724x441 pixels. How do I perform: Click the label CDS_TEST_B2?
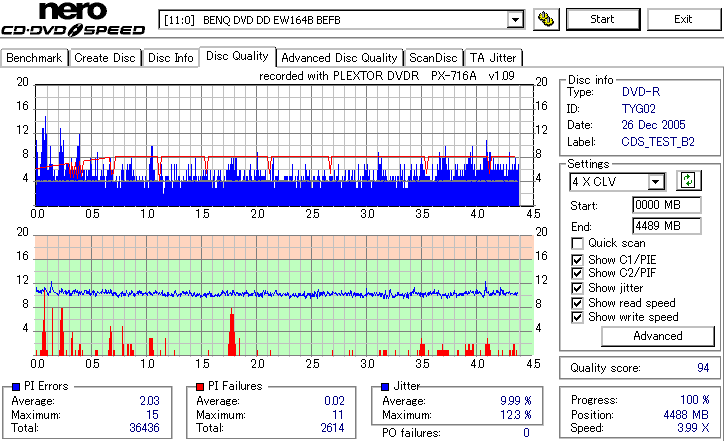tap(658, 142)
